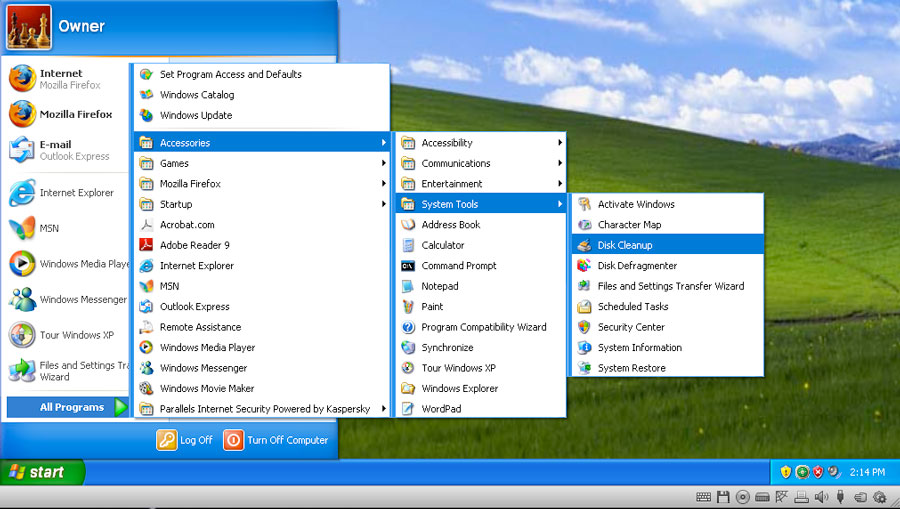Click the yellow security shield tray icon
This screenshot has height=509, width=900.
pyautogui.click(x=786, y=472)
